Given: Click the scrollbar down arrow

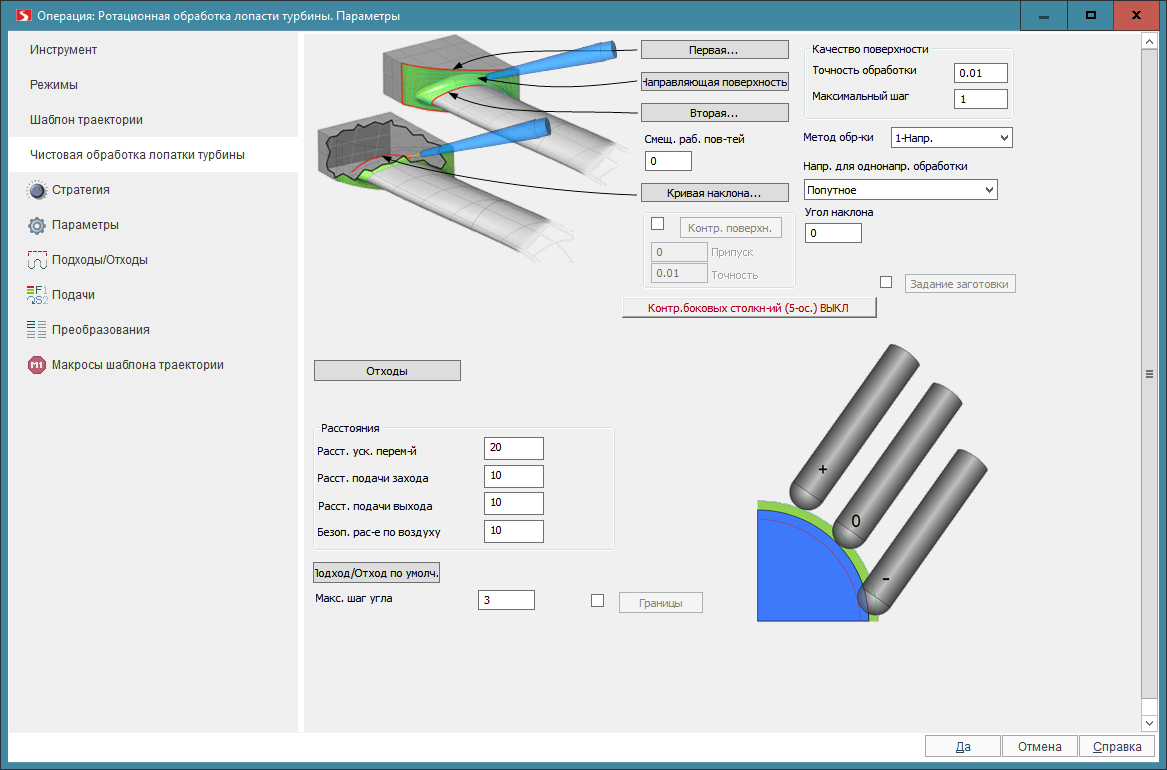Looking at the screenshot, I should coord(1149,722).
